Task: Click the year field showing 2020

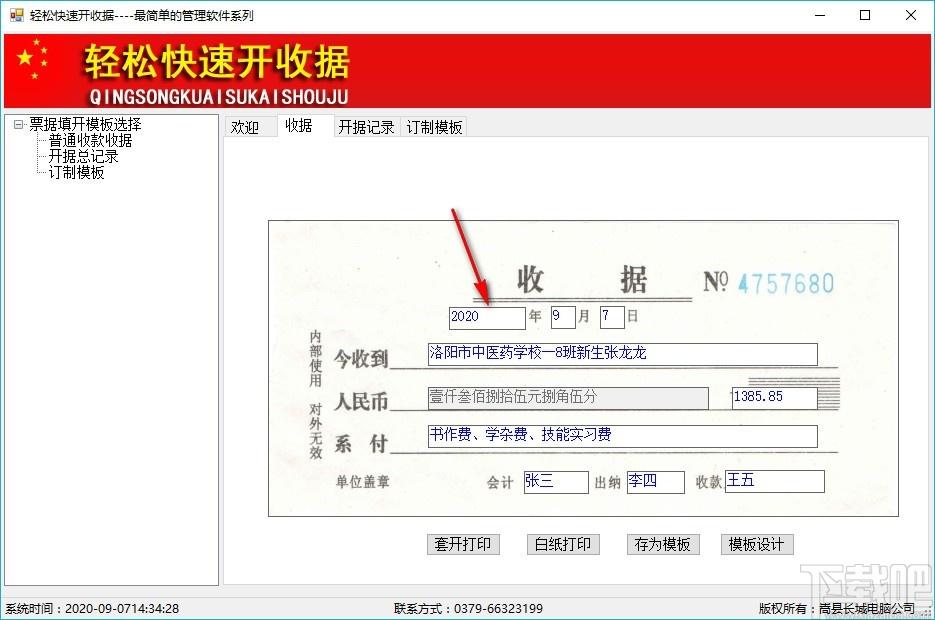Action: (487, 317)
